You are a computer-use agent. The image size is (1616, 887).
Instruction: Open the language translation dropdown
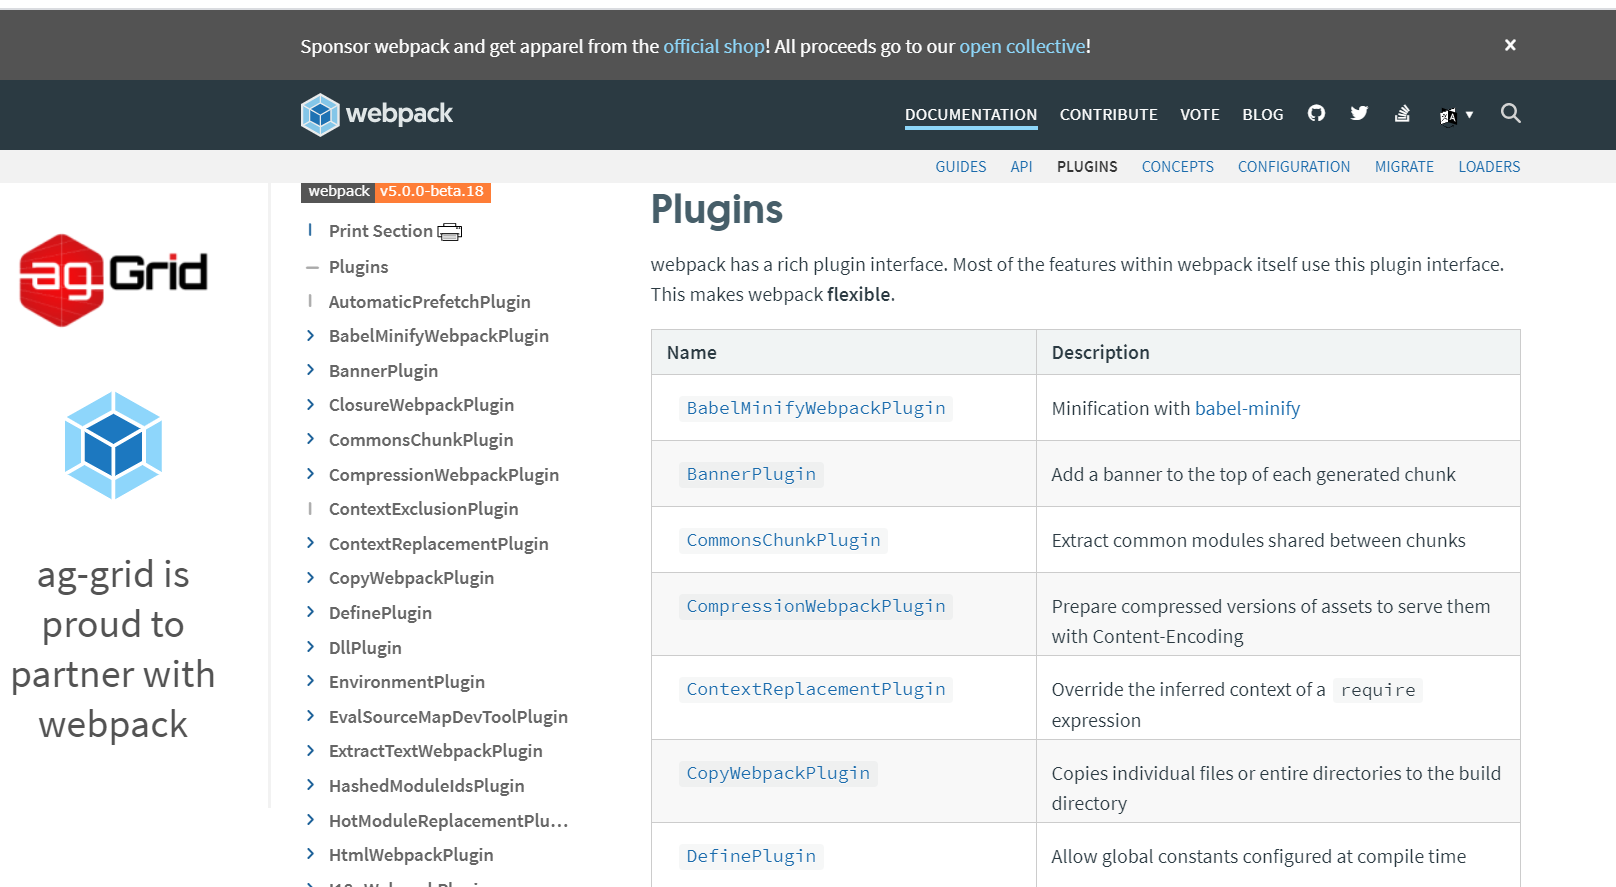1456,115
